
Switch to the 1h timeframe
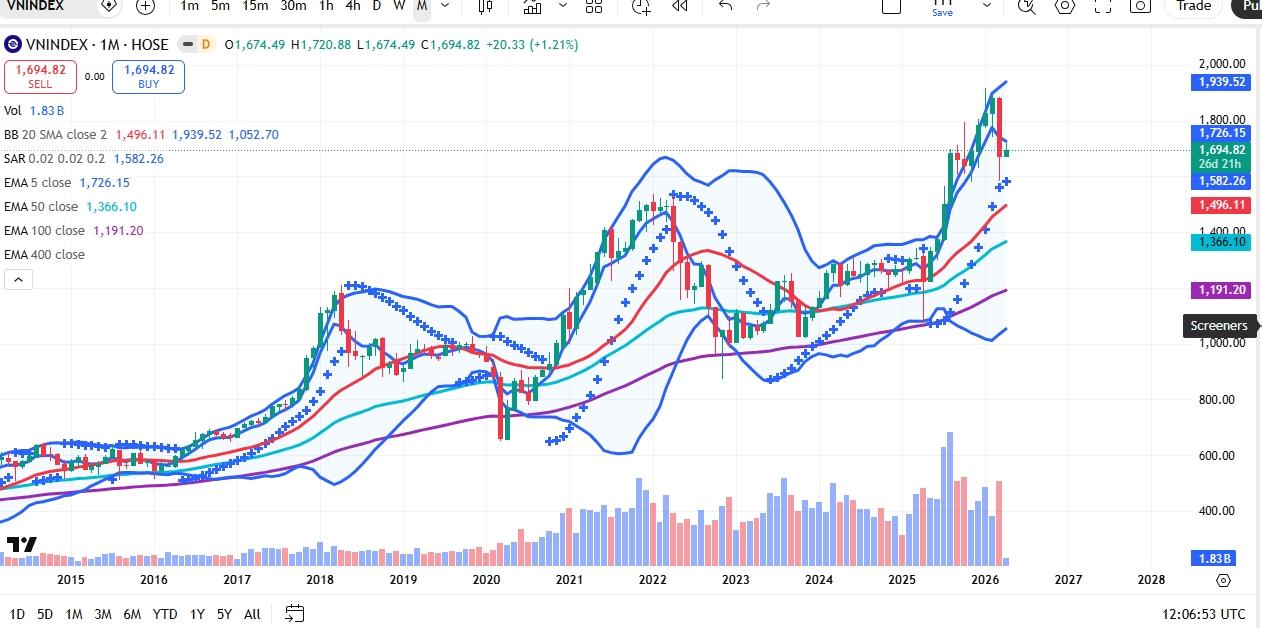(x=326, y=6)
